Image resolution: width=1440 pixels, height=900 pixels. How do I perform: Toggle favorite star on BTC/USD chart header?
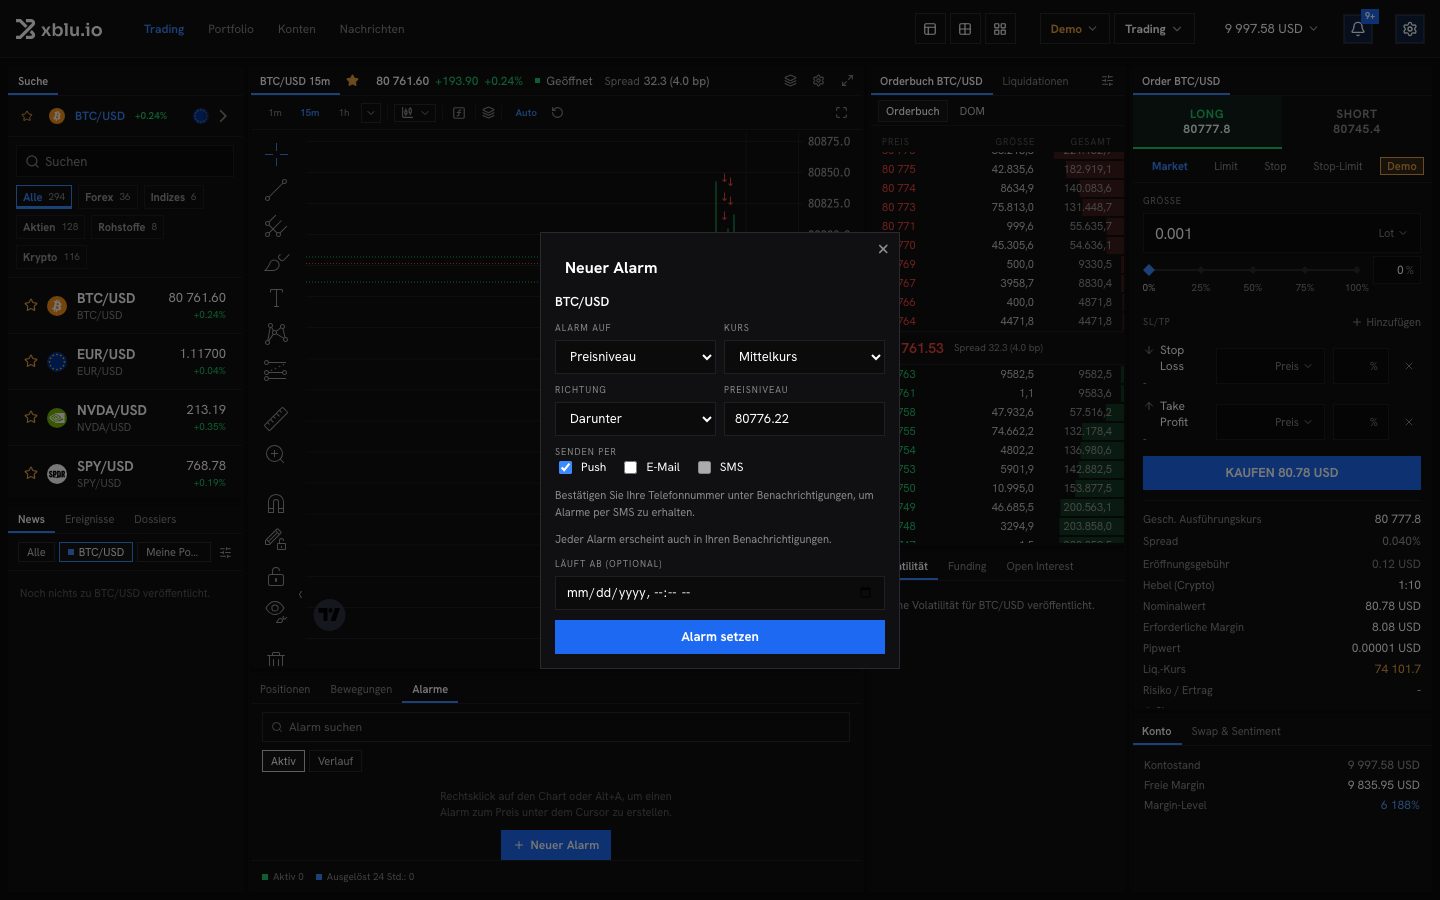352,81
